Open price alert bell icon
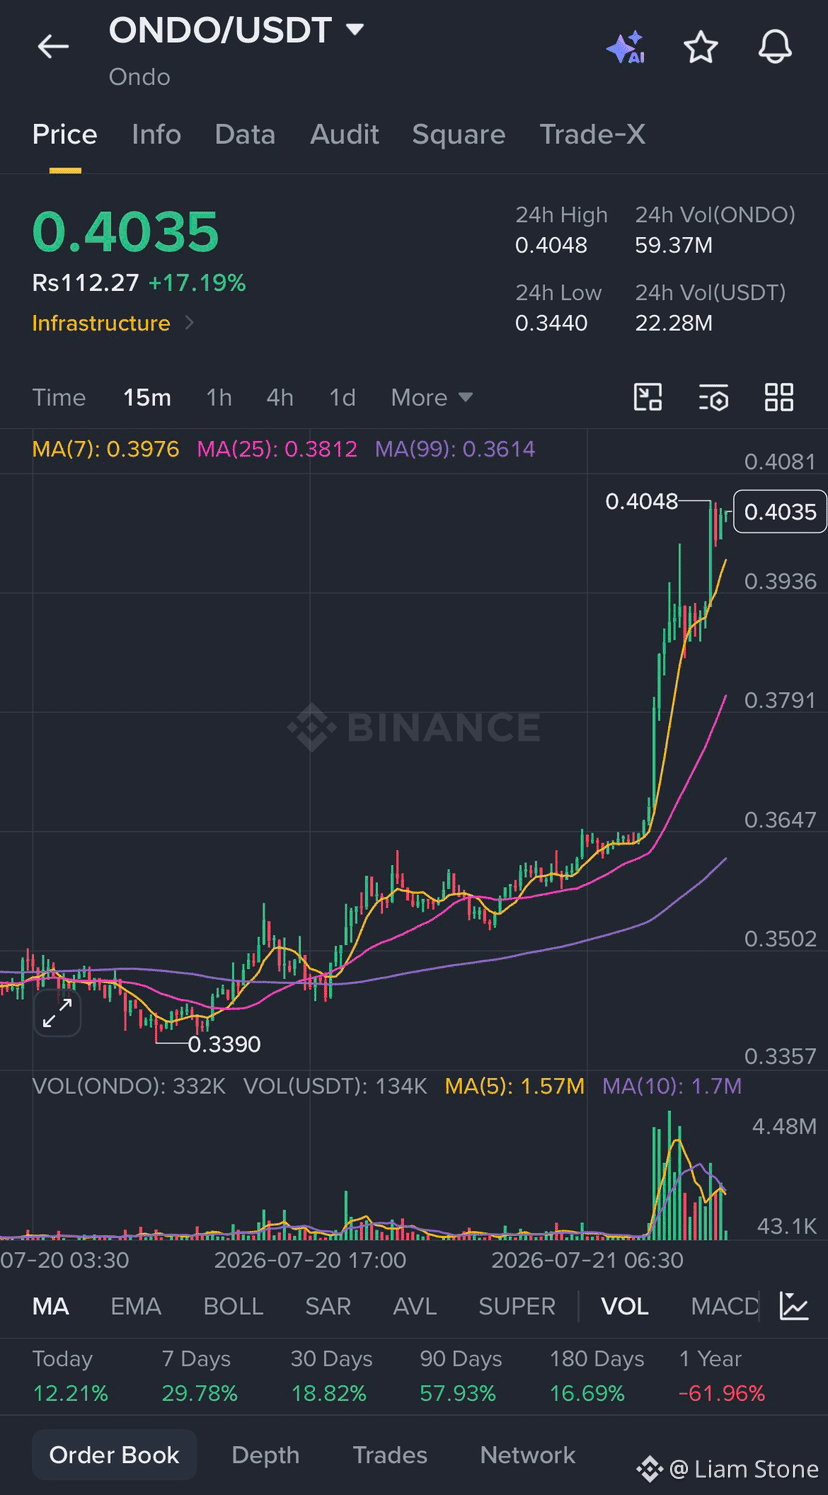The width and height of the screenshot is (828, 1495). (x=775, y=47)
